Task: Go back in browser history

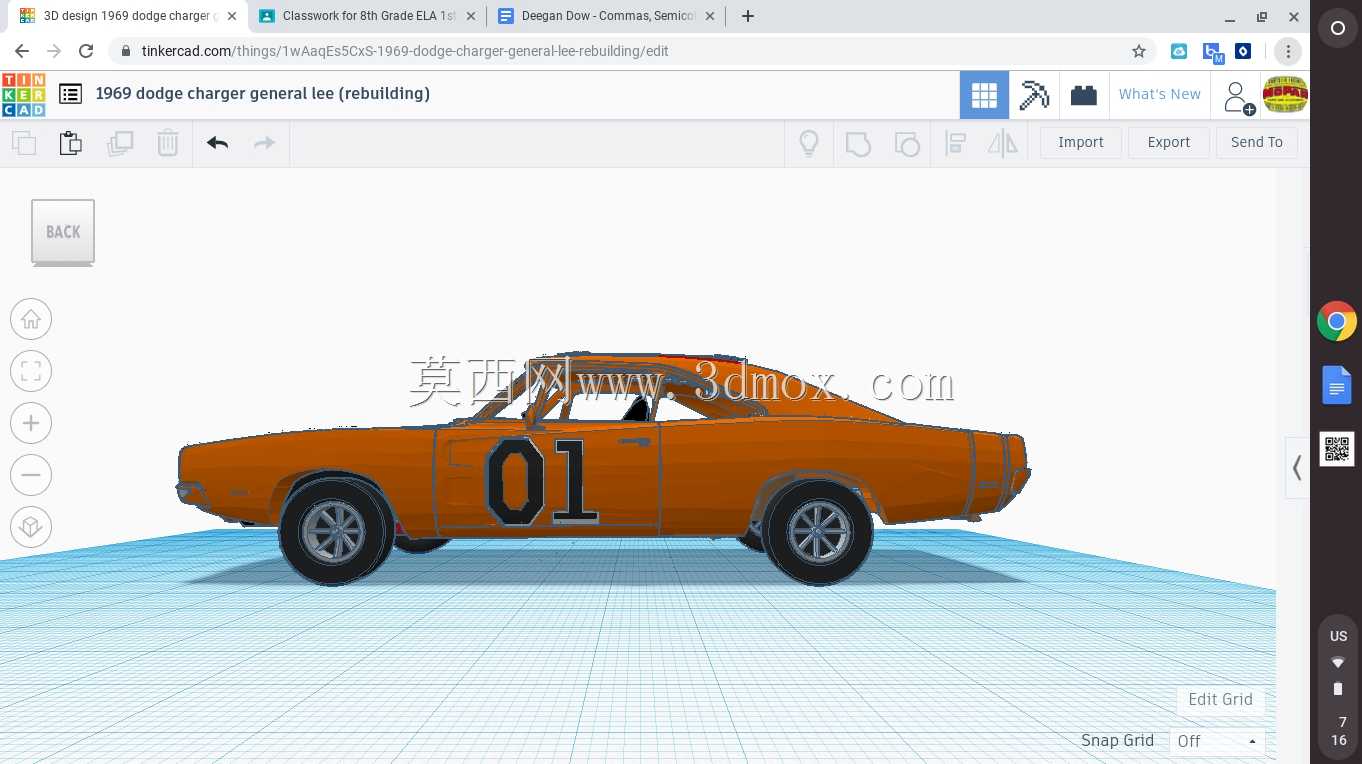Action: point(22,51)
